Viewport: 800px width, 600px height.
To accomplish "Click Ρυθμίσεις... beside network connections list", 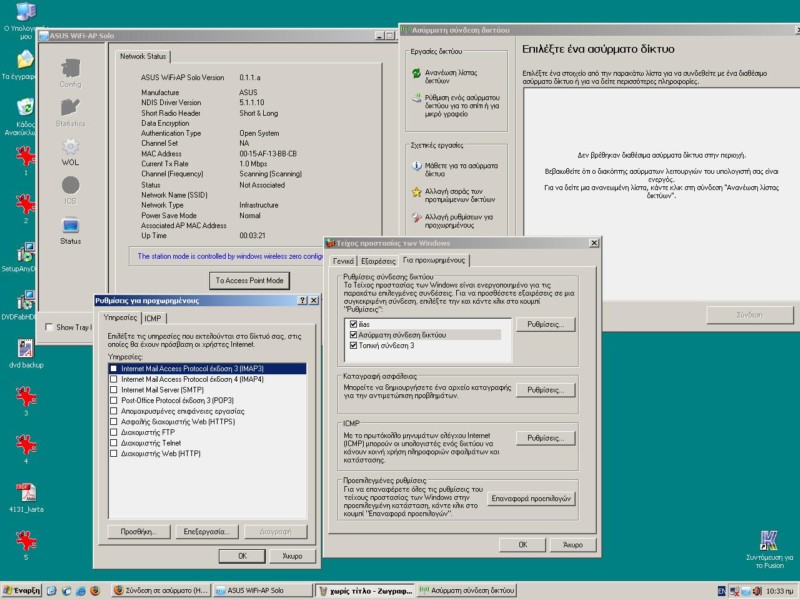I will click(x=545, y=324).
